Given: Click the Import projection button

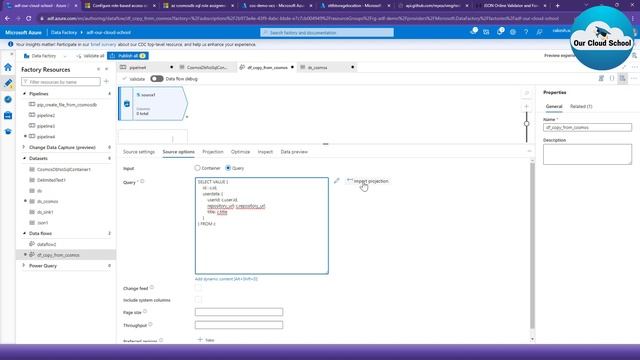Looking at the screenshot, I should point(368,181).
